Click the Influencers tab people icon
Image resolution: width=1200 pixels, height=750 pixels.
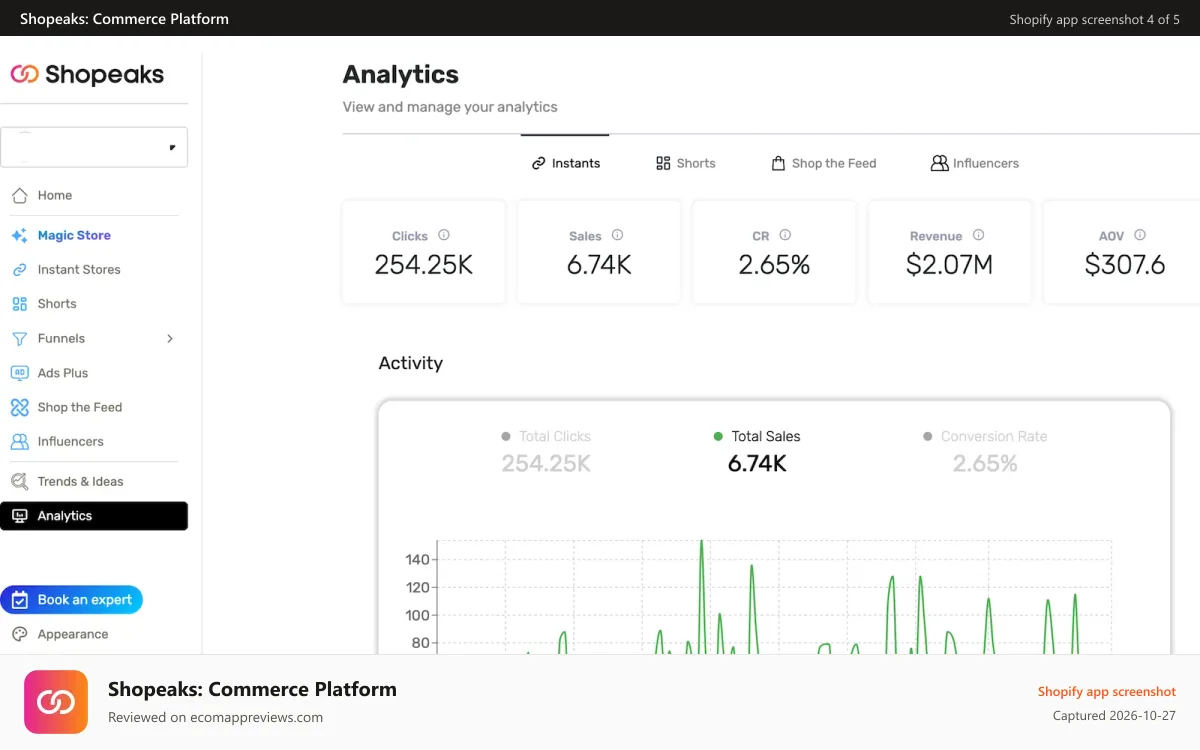tap(939, 163)
